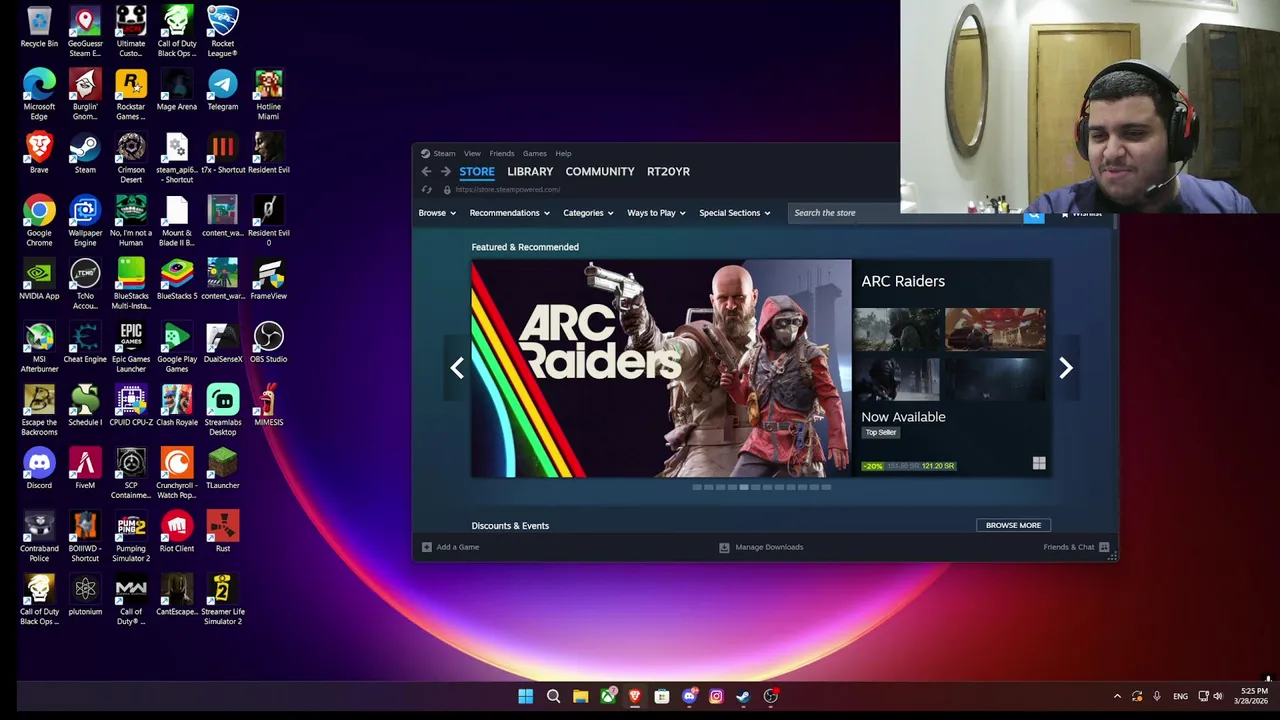The height and width of the screenshot is (720, 1280).
Task: Open the Rocket League desktop icon
Action: [x=223, y=32]
